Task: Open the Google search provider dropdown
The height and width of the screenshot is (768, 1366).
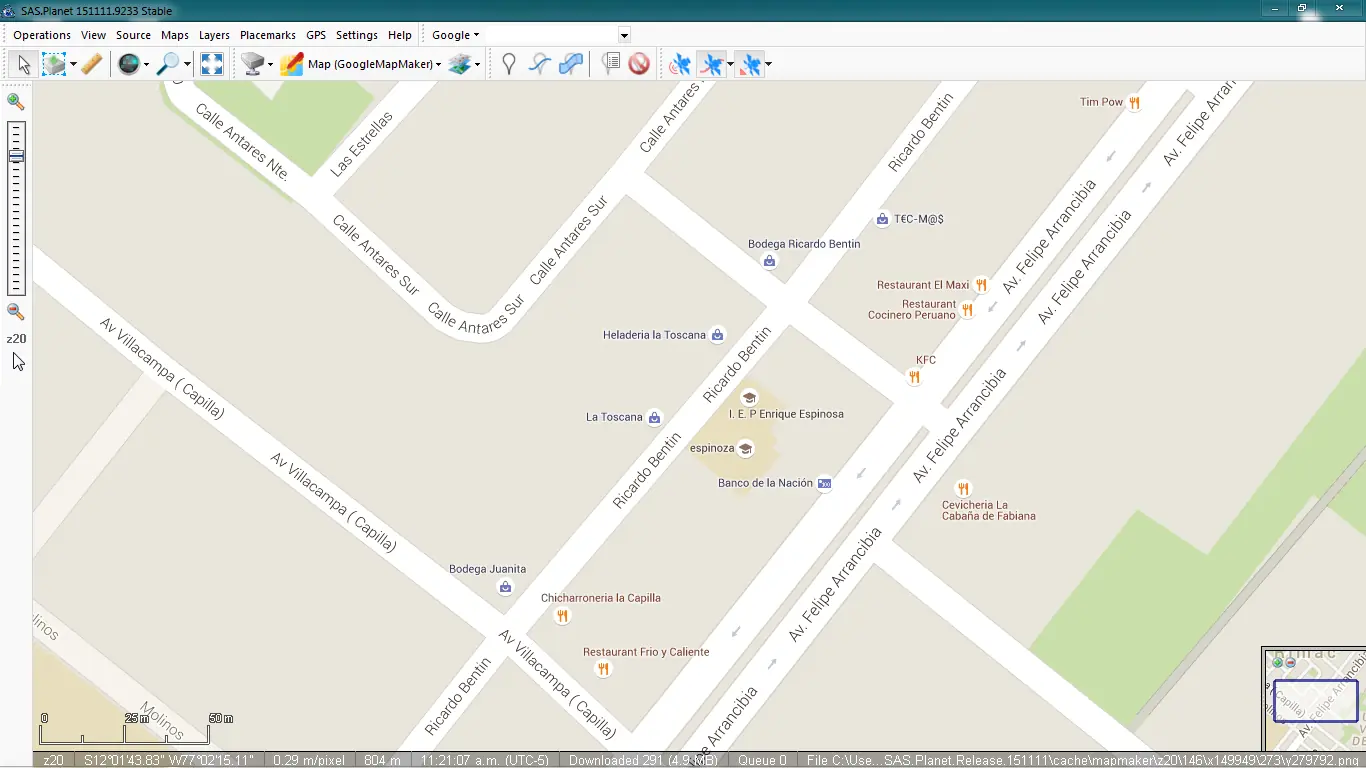Action: 455,35
